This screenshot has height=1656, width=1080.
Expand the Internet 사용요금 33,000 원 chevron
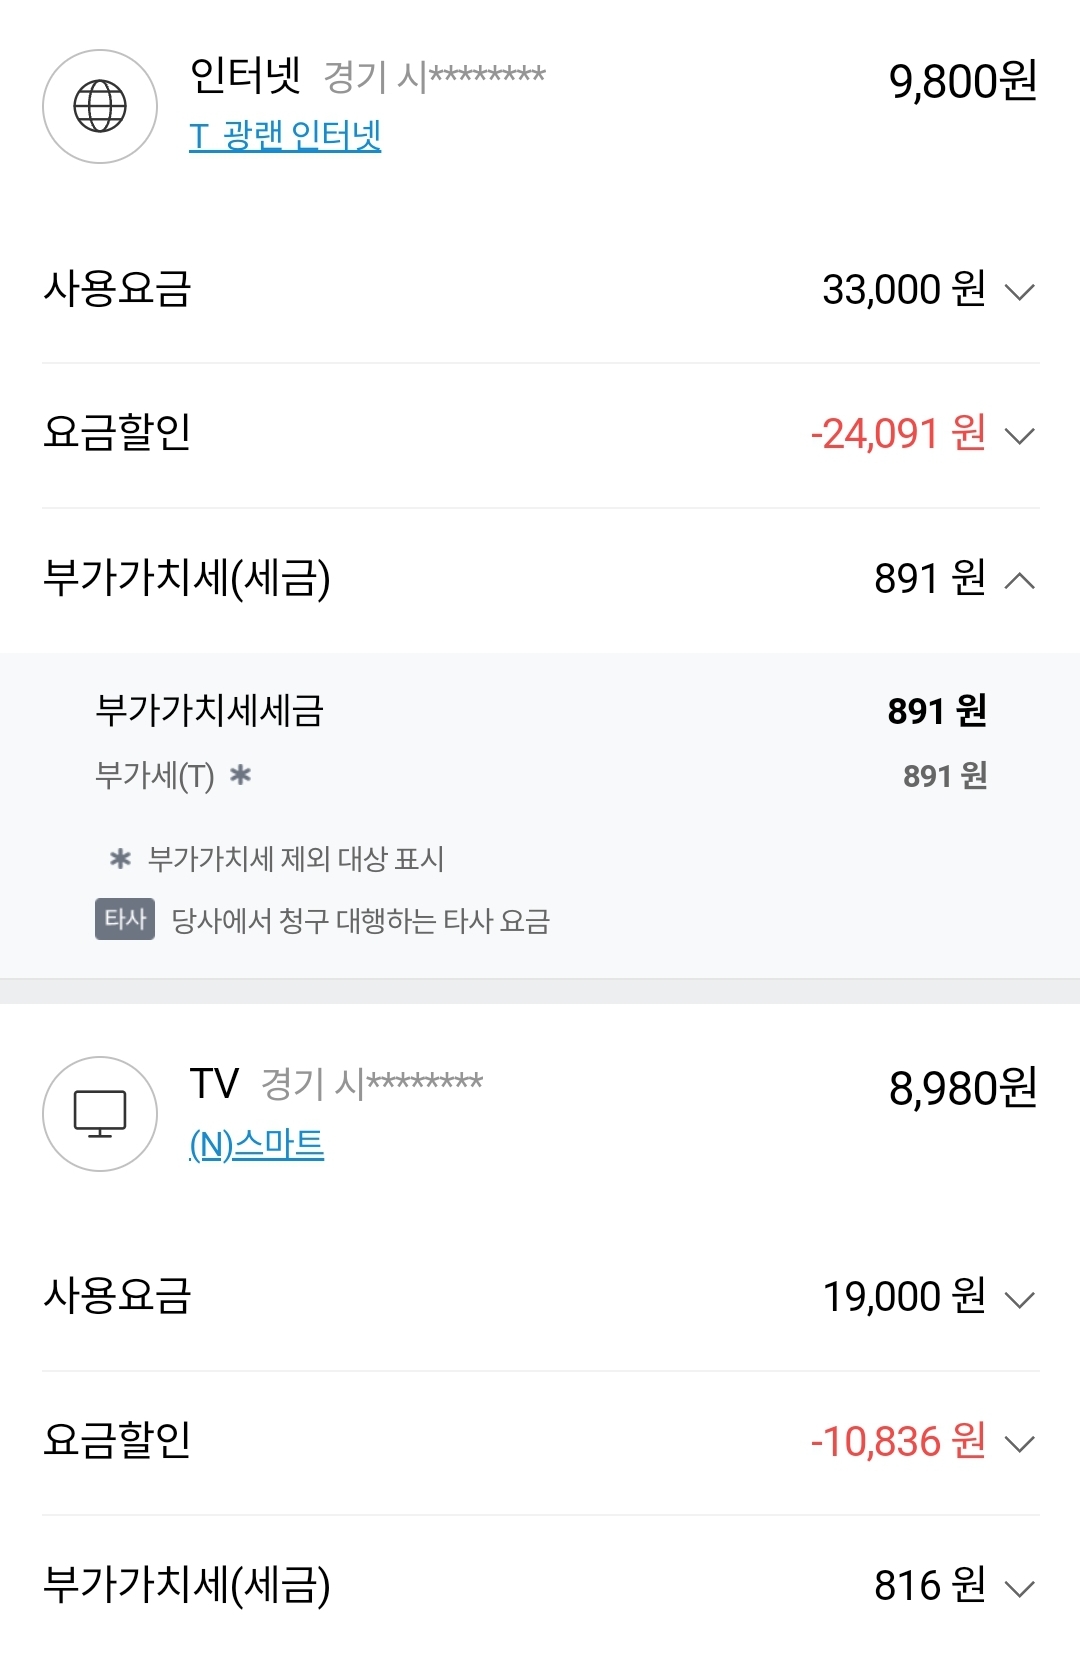point(1019,292)
